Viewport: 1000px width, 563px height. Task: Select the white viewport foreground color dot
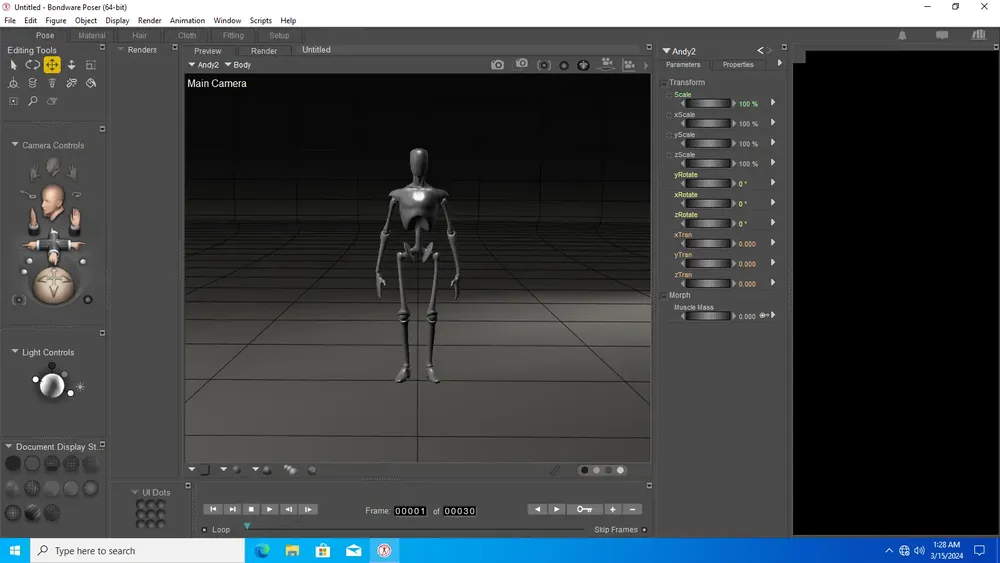pyautogui.click(x=620, y=471)
